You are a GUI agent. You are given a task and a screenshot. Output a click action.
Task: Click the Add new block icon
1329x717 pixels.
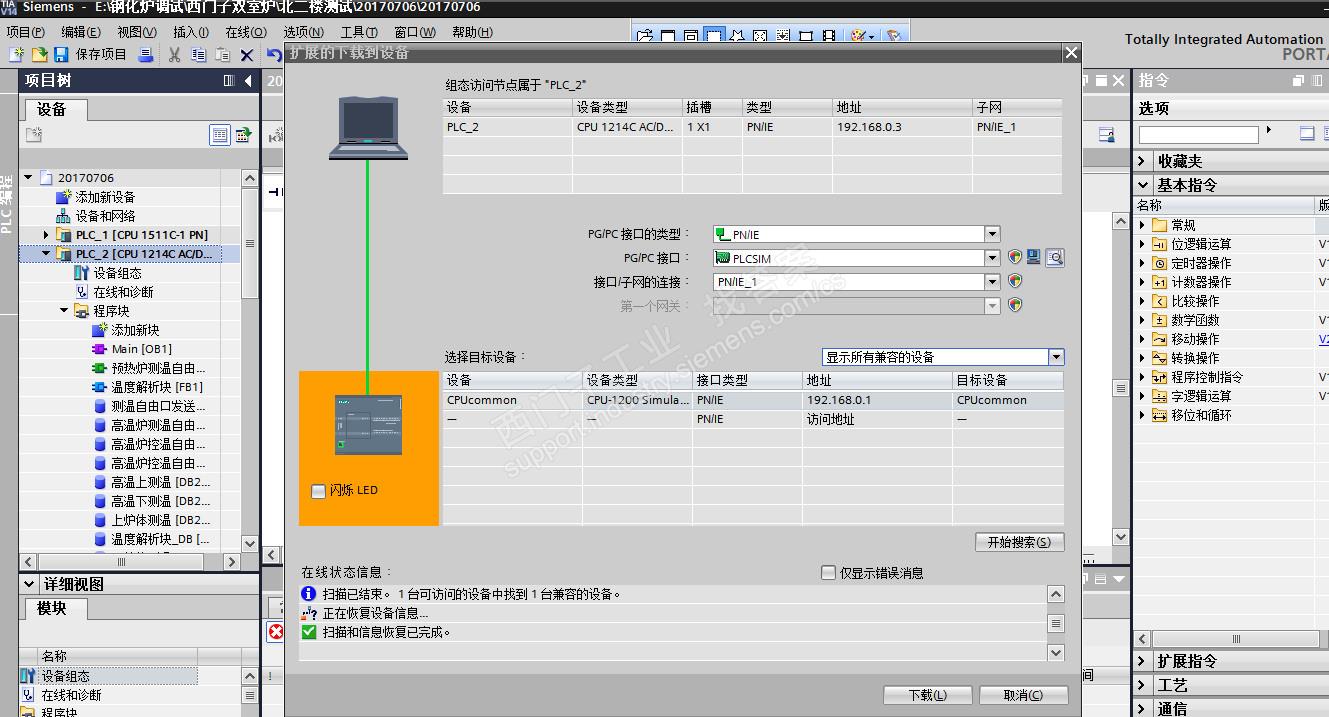click(x=99, y=330)
